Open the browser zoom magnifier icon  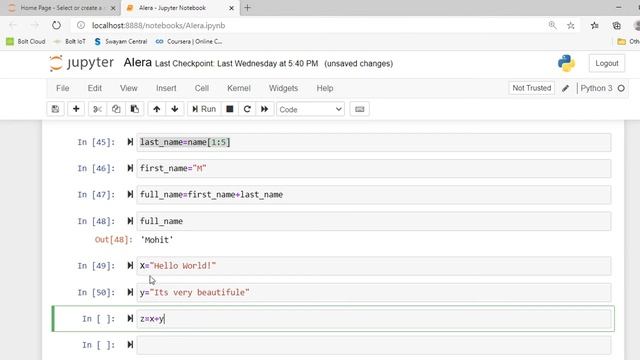pos(552,25)
